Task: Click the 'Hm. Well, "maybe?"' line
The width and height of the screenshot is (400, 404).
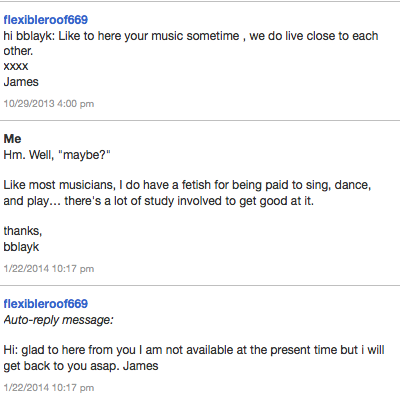Action: point(57,155)
